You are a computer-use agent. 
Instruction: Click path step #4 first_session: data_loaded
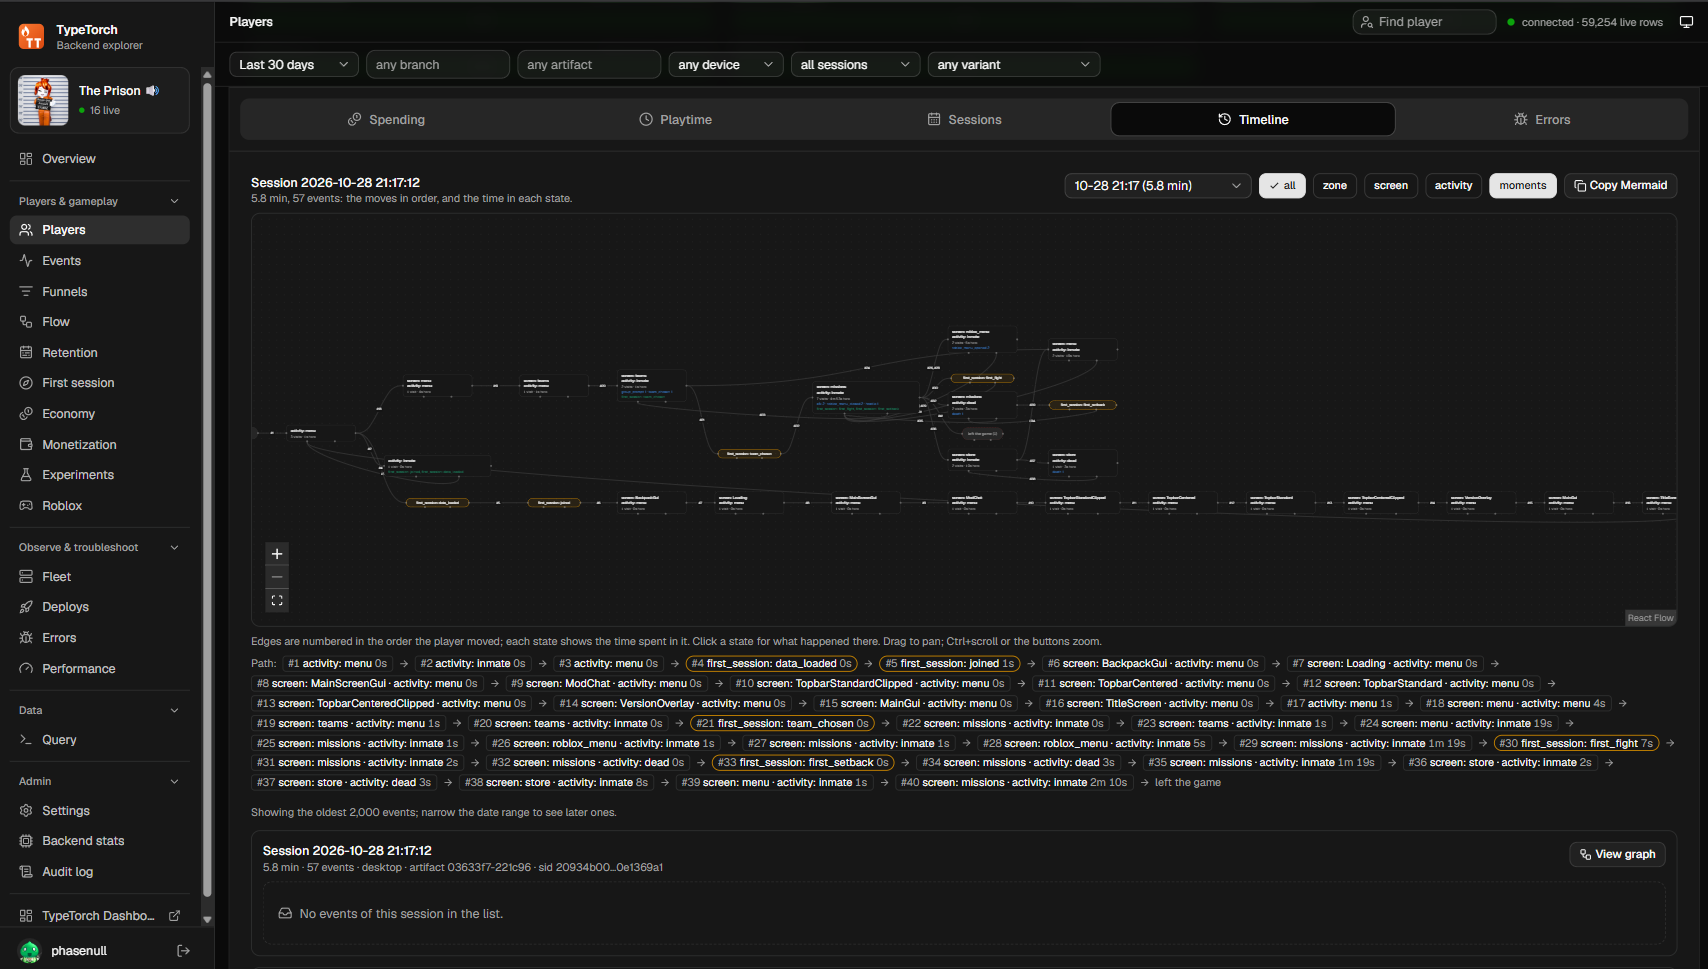coord(771,664)
